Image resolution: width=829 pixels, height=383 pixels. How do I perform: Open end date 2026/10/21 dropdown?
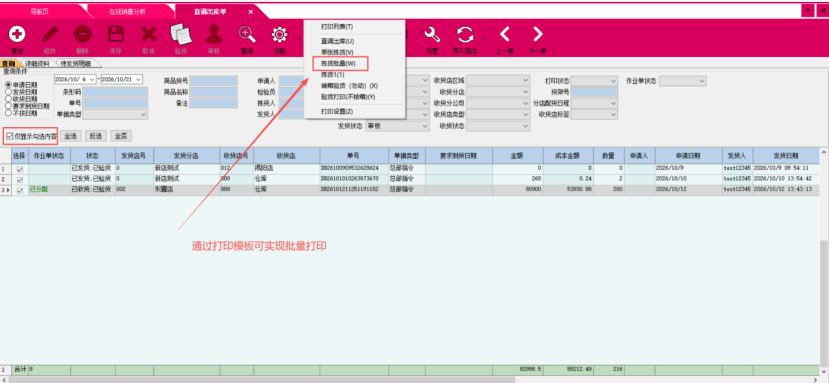click(139, 79)
